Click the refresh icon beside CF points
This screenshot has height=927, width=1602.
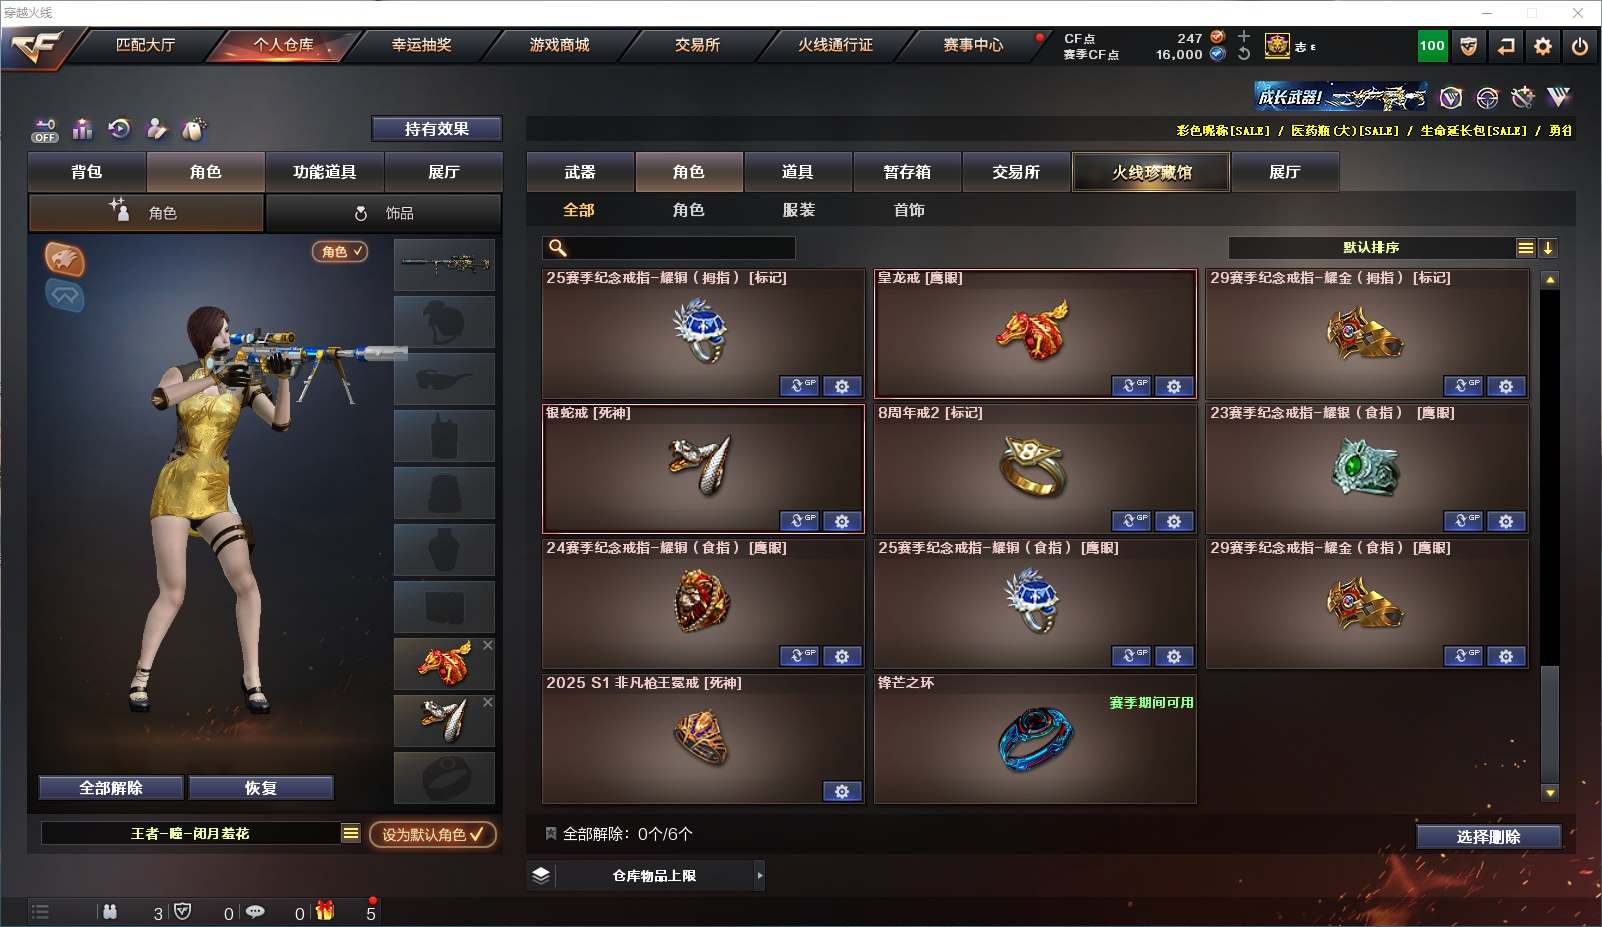(1244, 54)
